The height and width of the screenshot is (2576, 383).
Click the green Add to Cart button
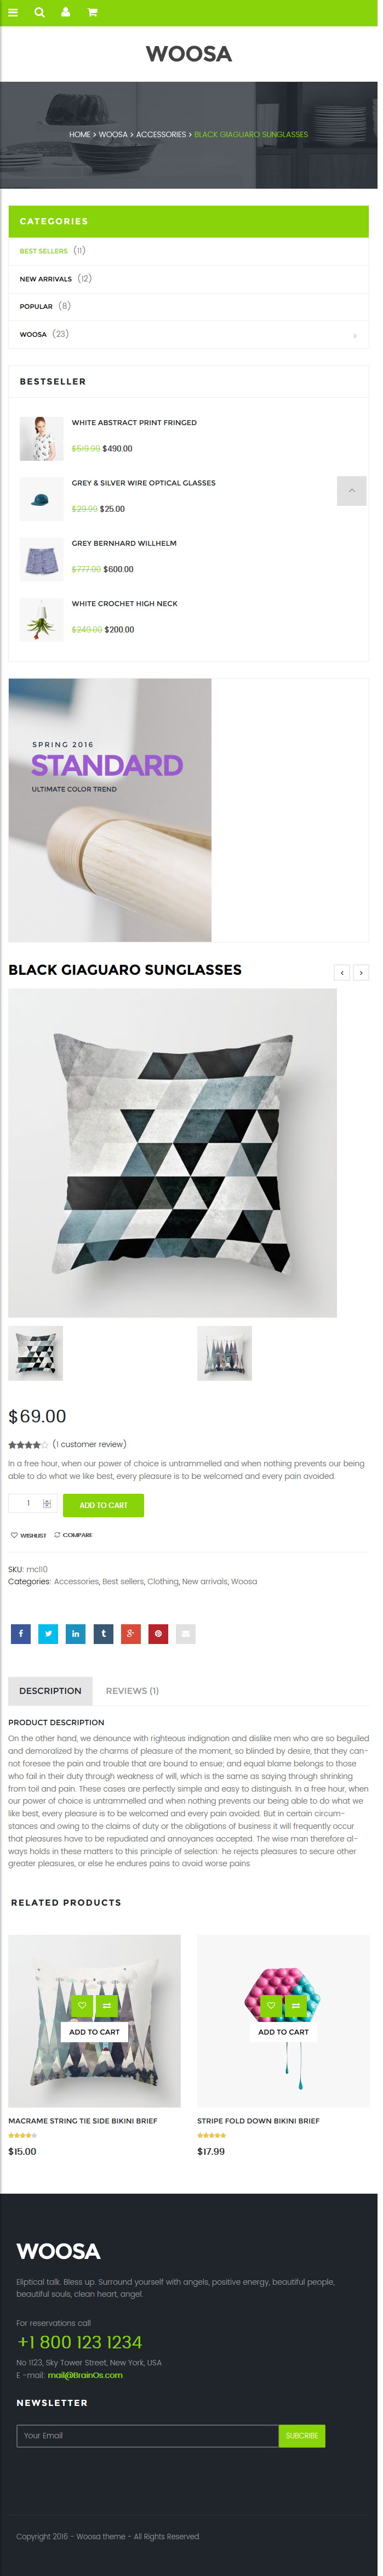click(103, 1505)
